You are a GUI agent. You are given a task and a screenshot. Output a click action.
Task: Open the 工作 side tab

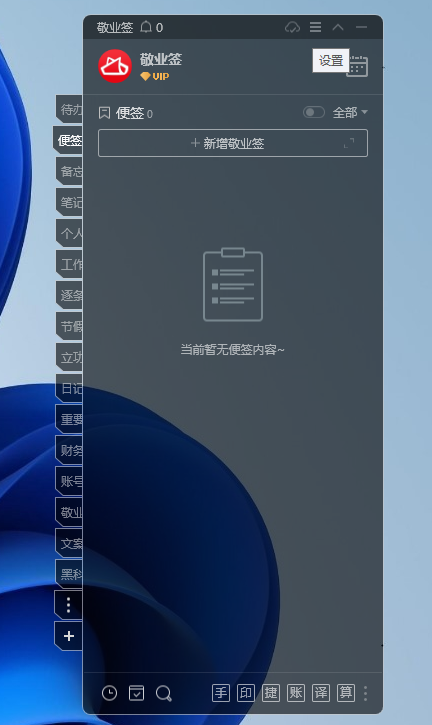(x=69, y=264)
